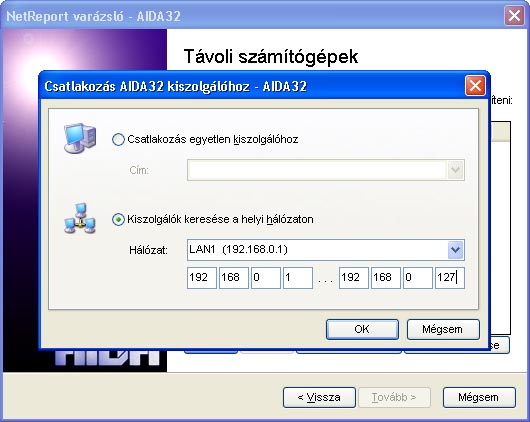Screen dimensions: 530x422
Task: Click the end IP last octet 127
Action: tap(450, 278)
